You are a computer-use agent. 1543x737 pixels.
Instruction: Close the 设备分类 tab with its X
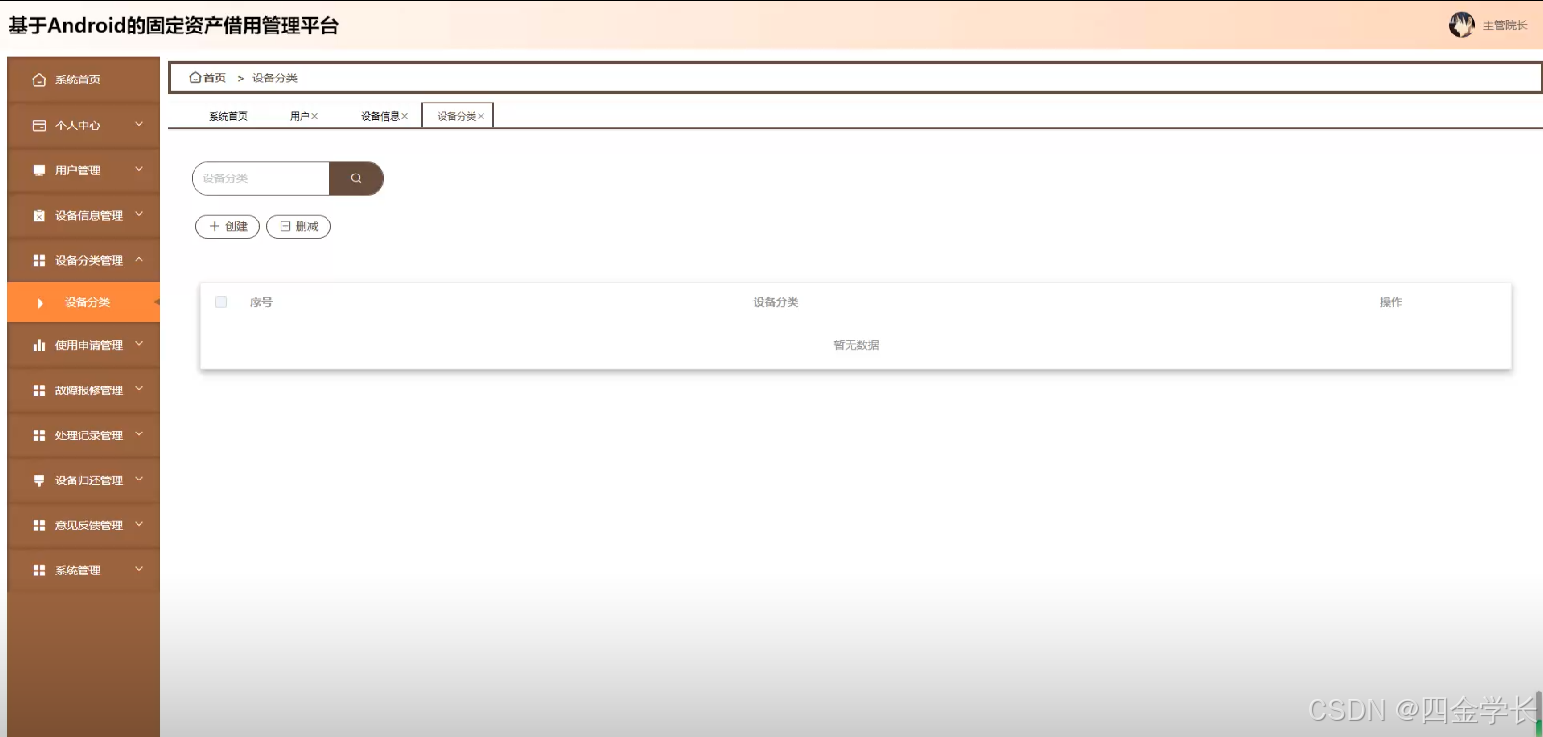[x=481, y=116]
